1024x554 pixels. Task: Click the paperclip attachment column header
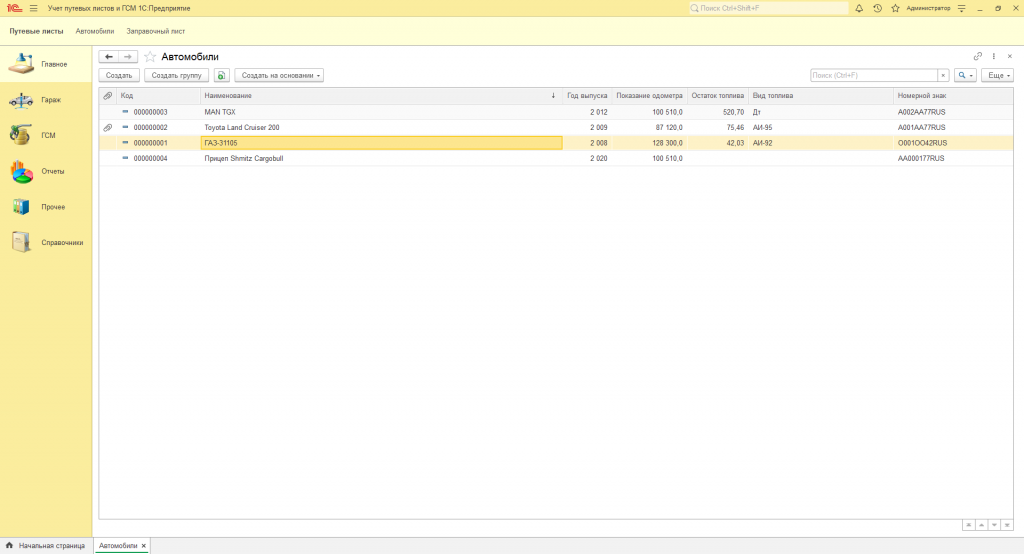[x=108, y=95]
